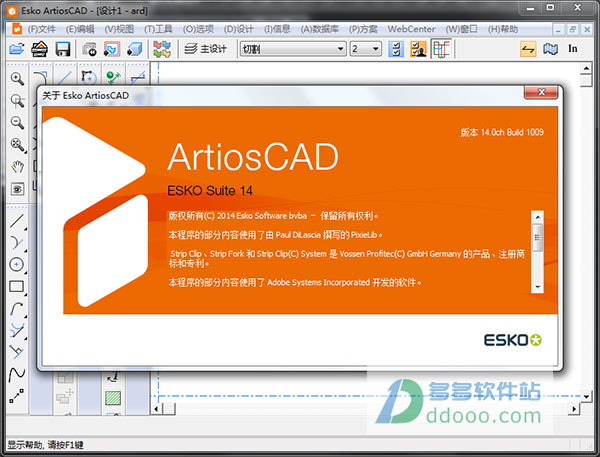This screenshot has height=457, width=600.
Task: Click canvas horizontal scroll left arrow
Action: click(156, 409)
